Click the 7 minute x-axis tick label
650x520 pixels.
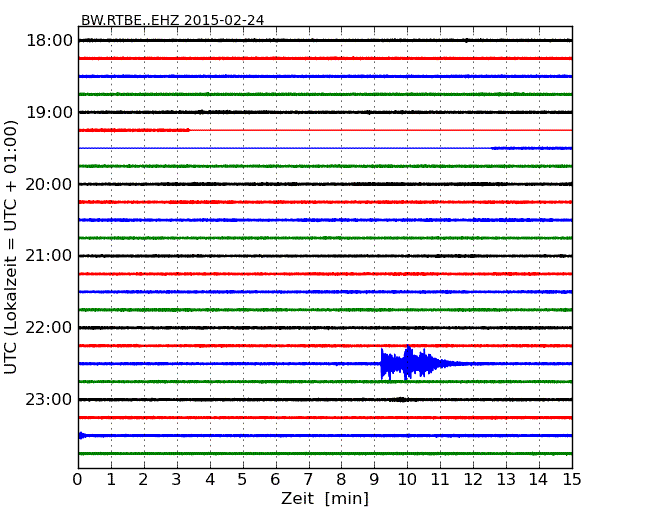[x=308, y=479]
